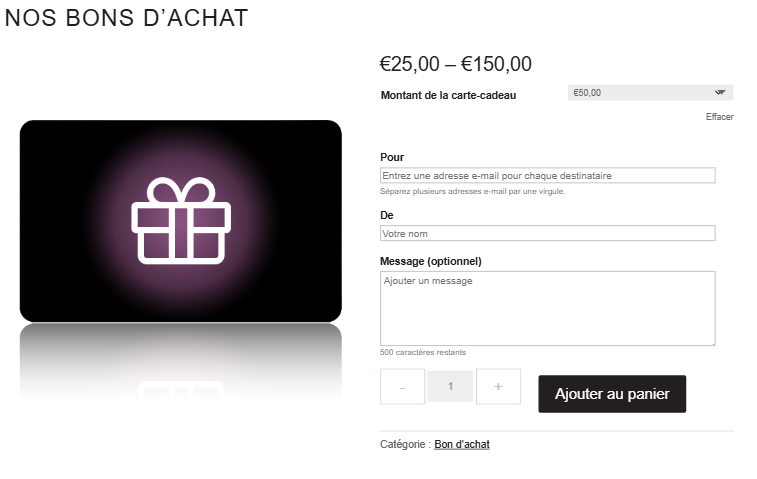Click the Ajouter un message text area
This screenshot has width=757, height=479.
coord(547,308)
